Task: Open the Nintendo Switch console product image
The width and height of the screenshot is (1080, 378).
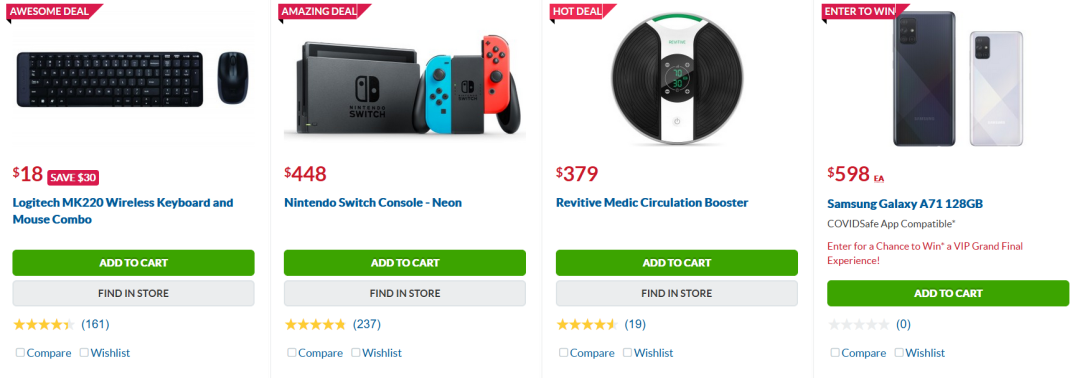Action: tap(404, 84)
